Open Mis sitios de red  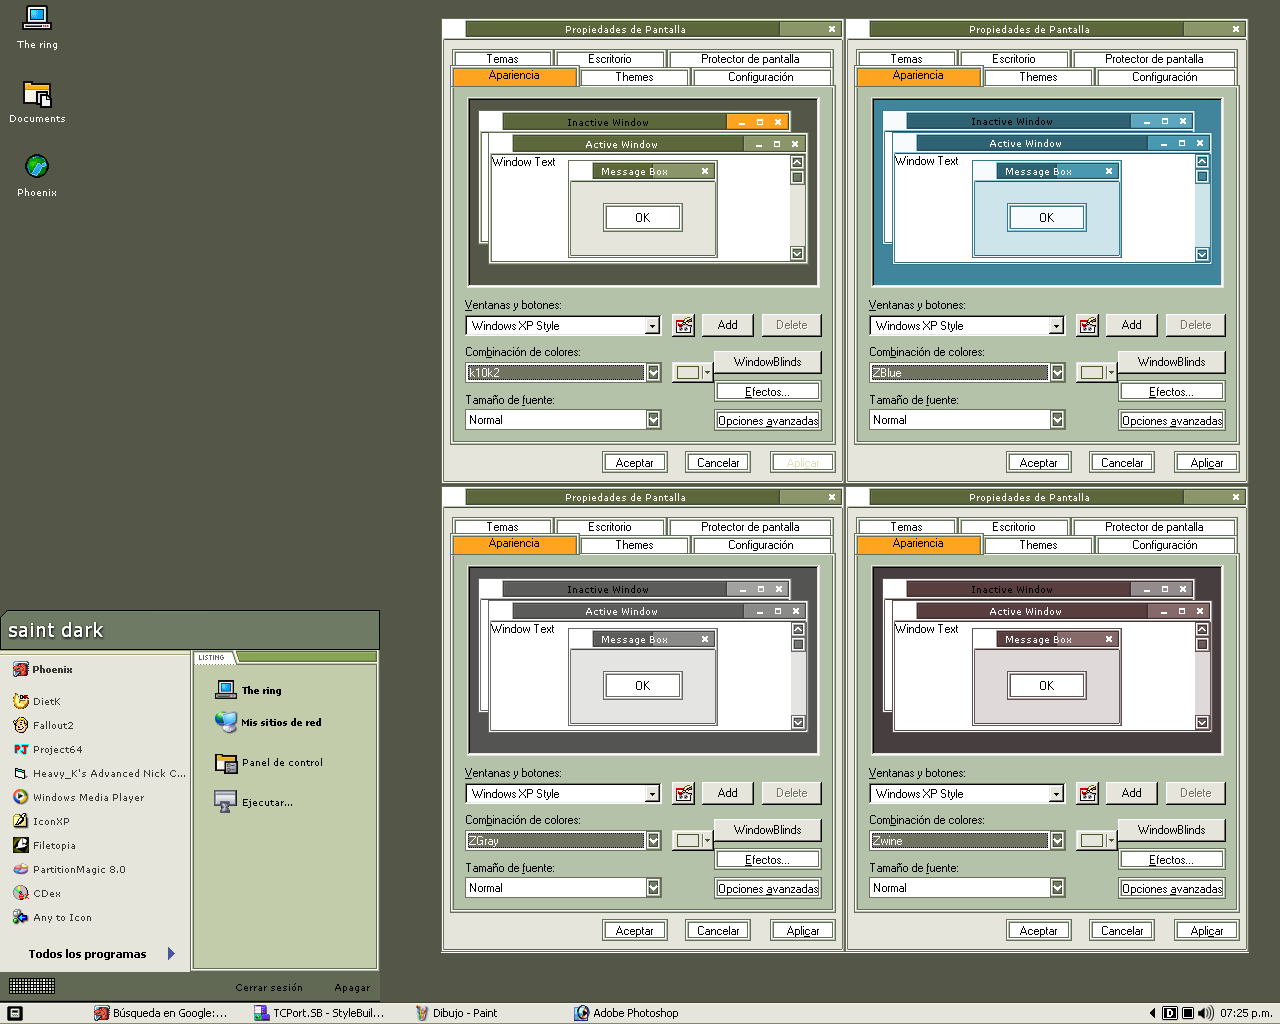(280, 723)
